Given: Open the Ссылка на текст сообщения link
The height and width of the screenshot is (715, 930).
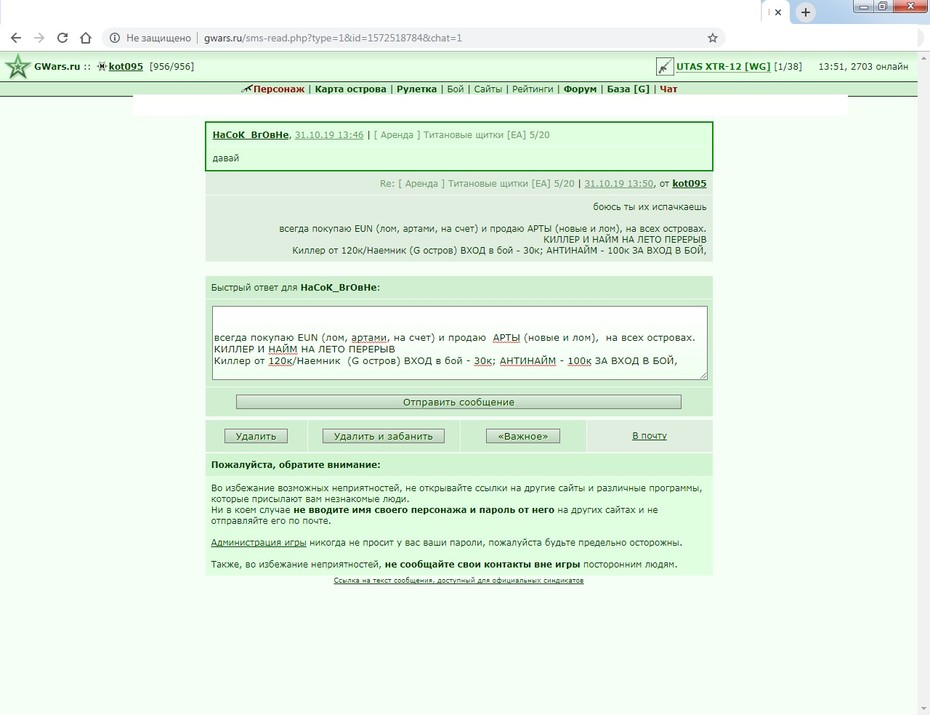Looking at the screenshot, I should [458, 580].
